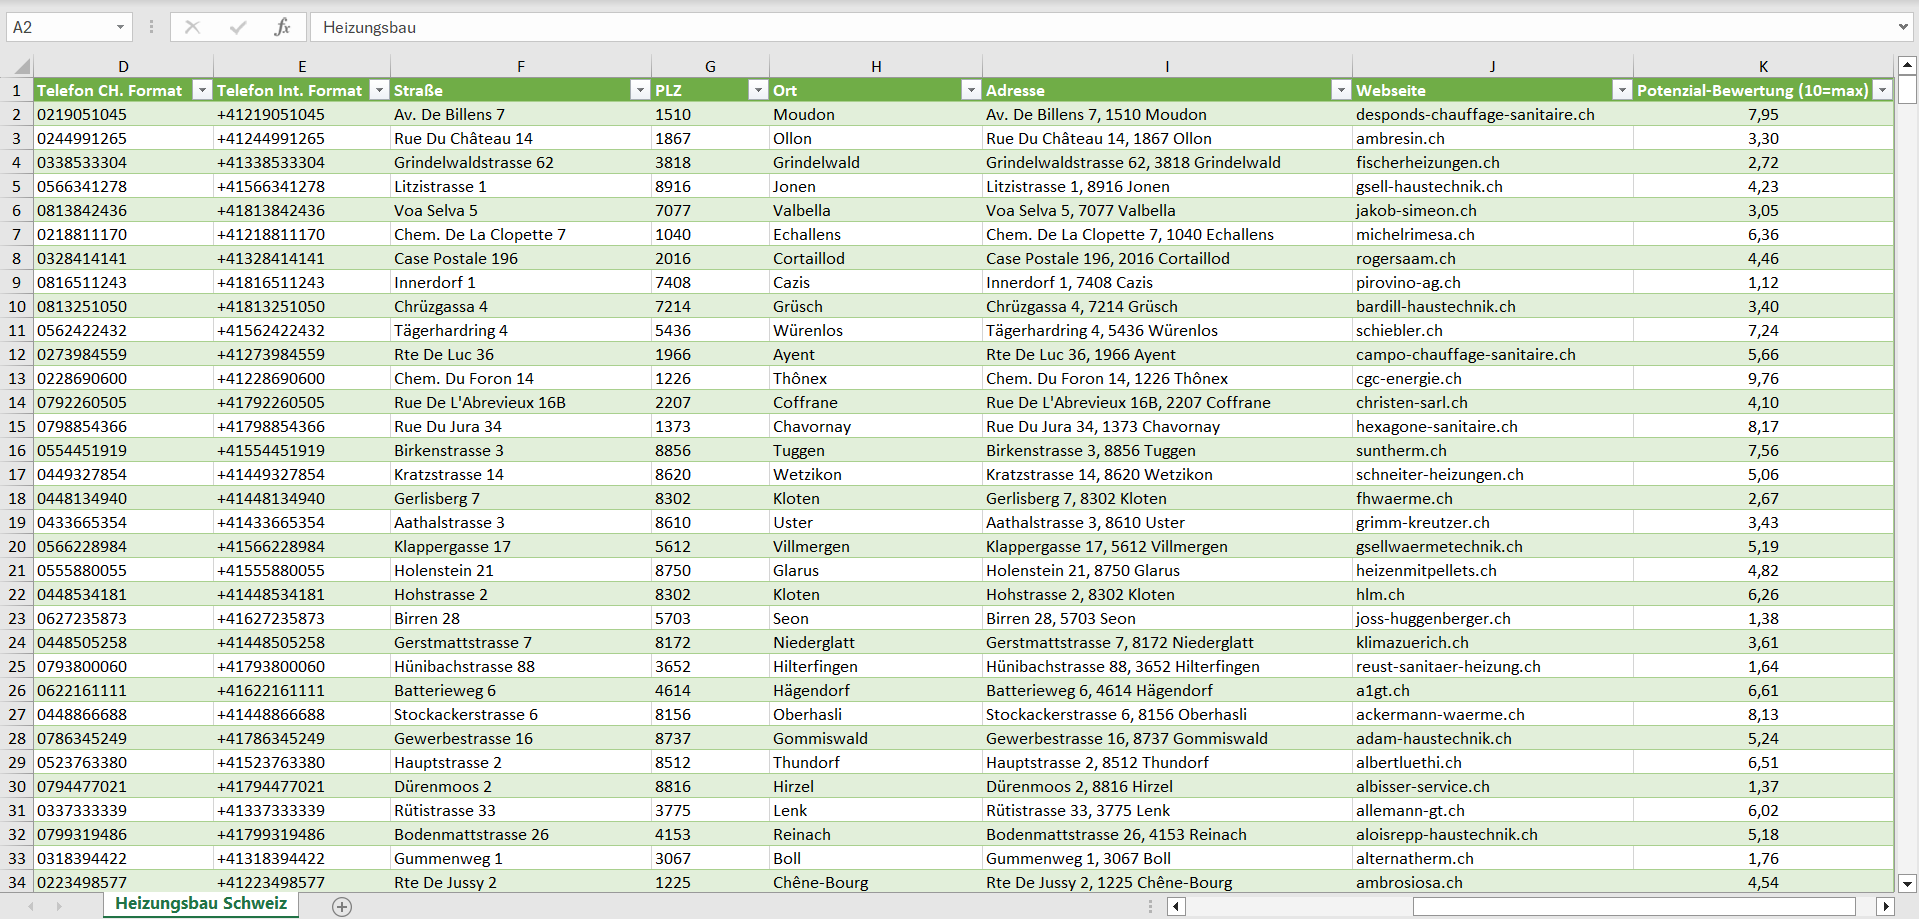Image resolution: width=1919 pixels, height=919 pixels.
Task: Click the horizontal scrollbar thumb
Action: click(x=1634, y=907)
